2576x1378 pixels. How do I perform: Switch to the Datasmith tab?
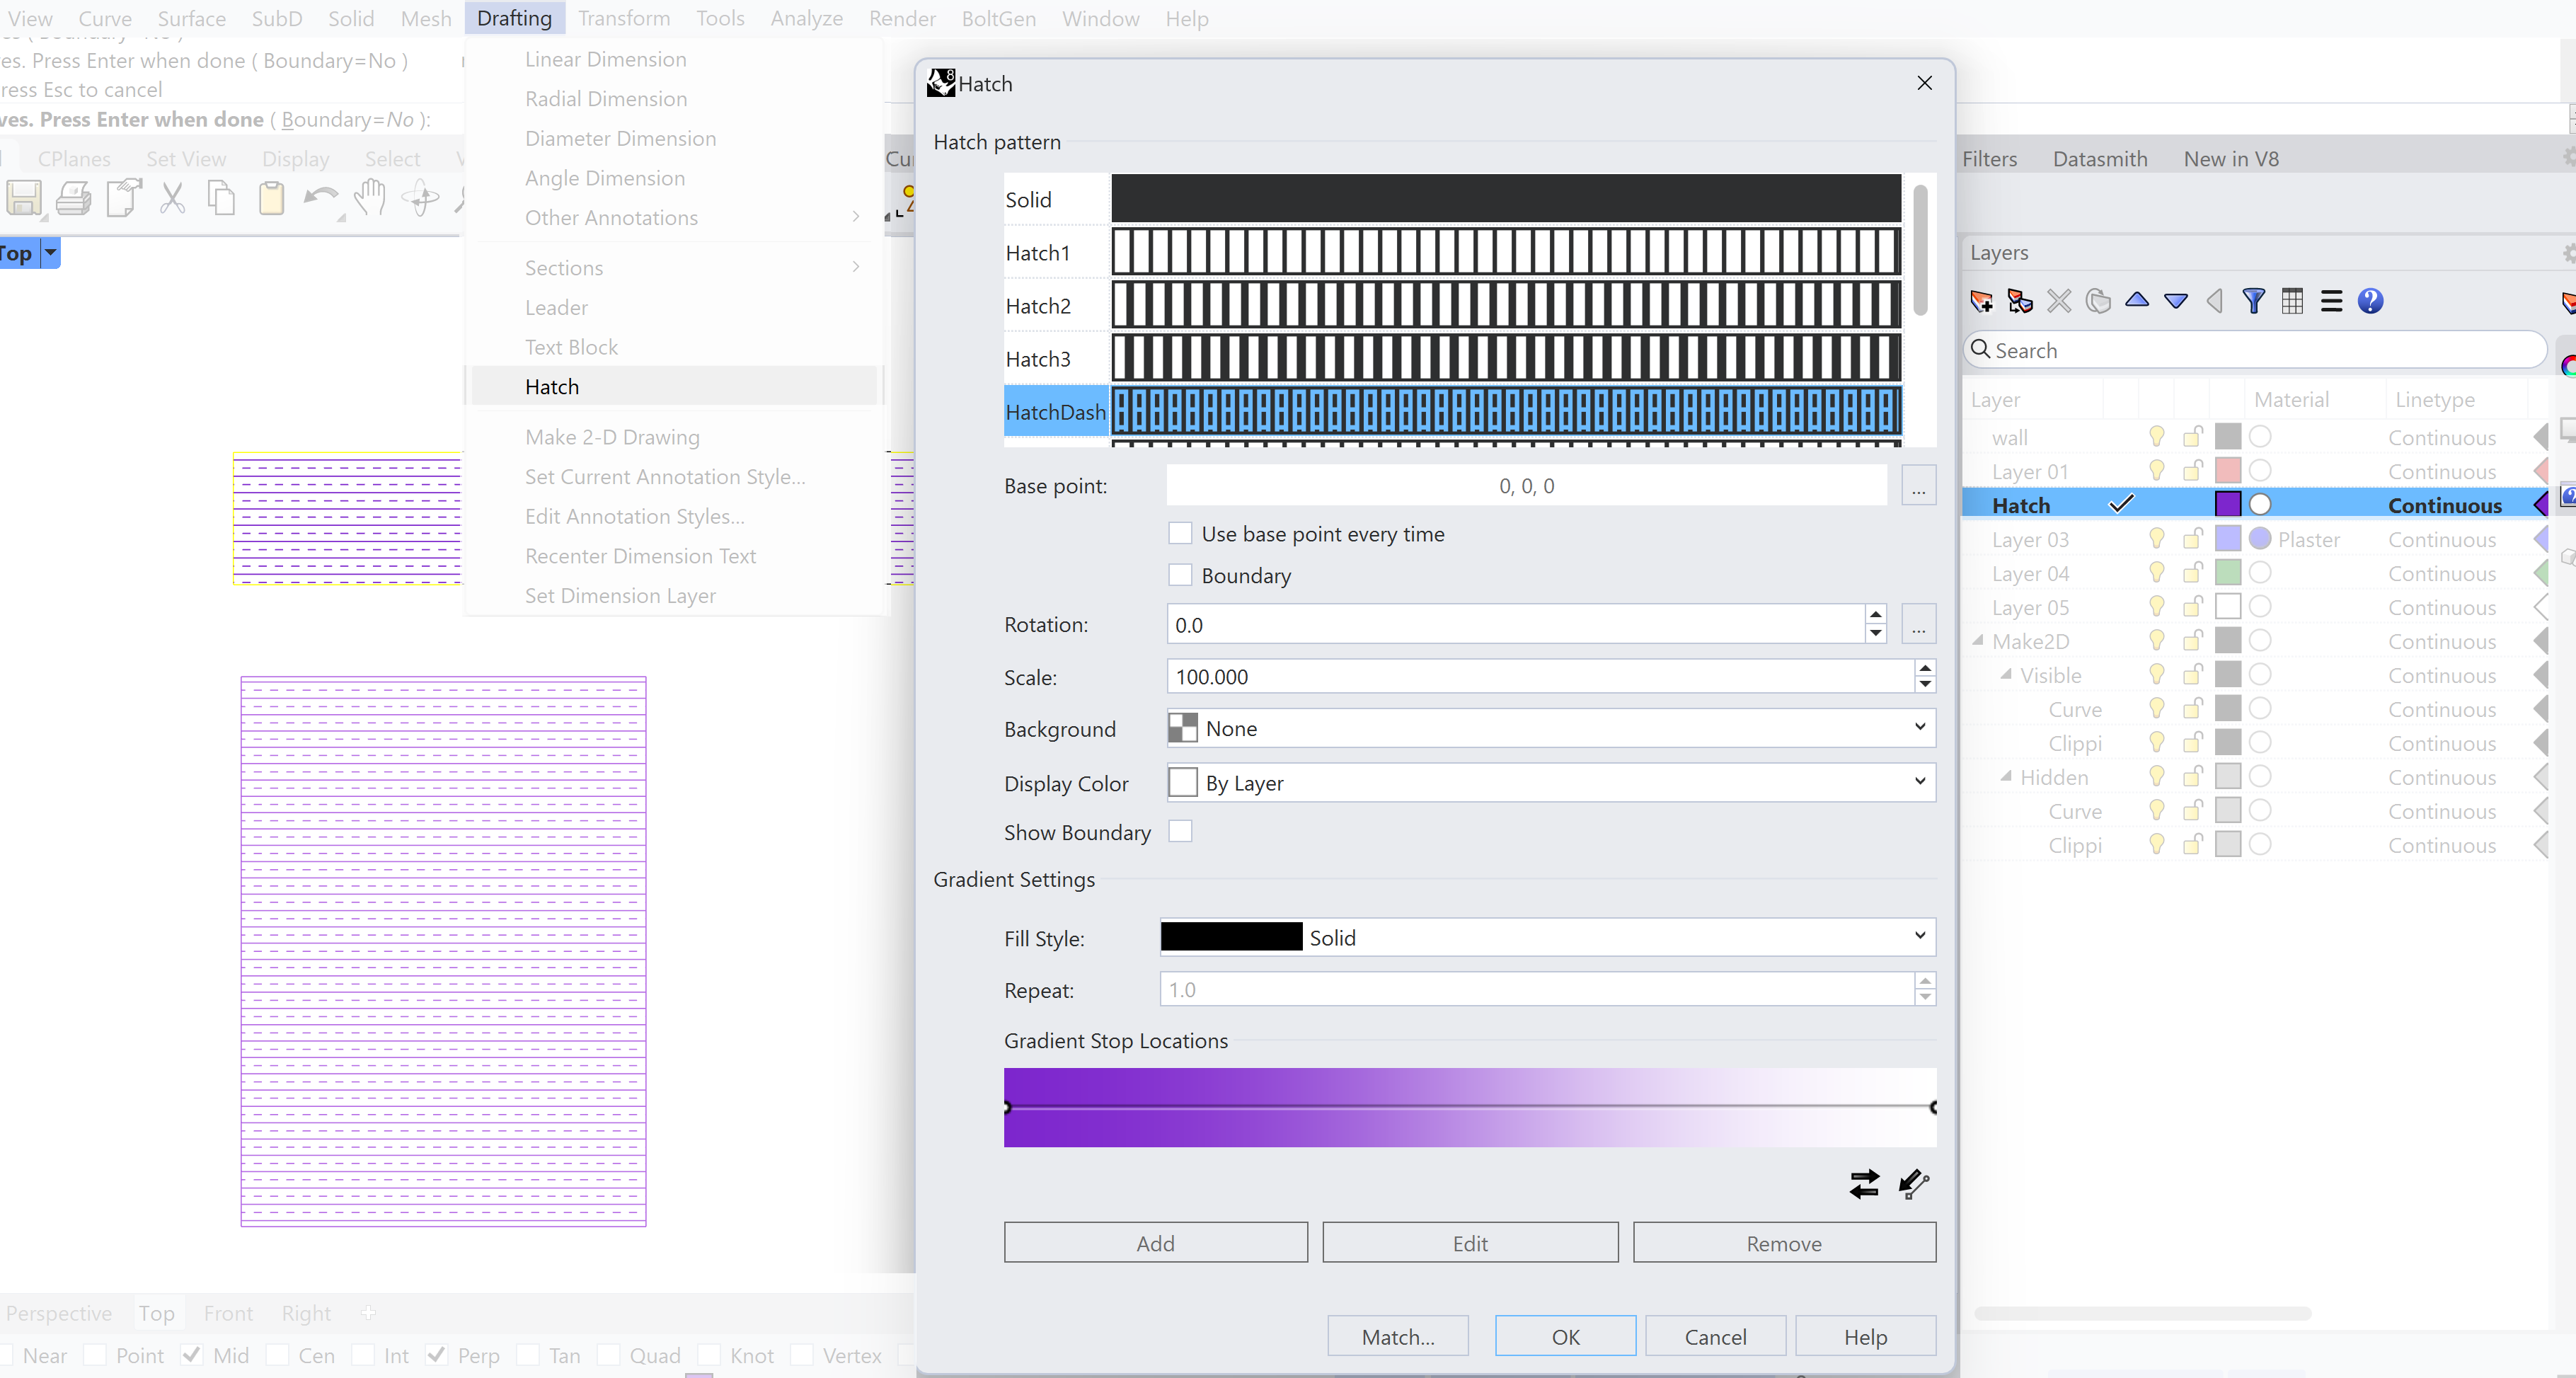(2099, 159)
